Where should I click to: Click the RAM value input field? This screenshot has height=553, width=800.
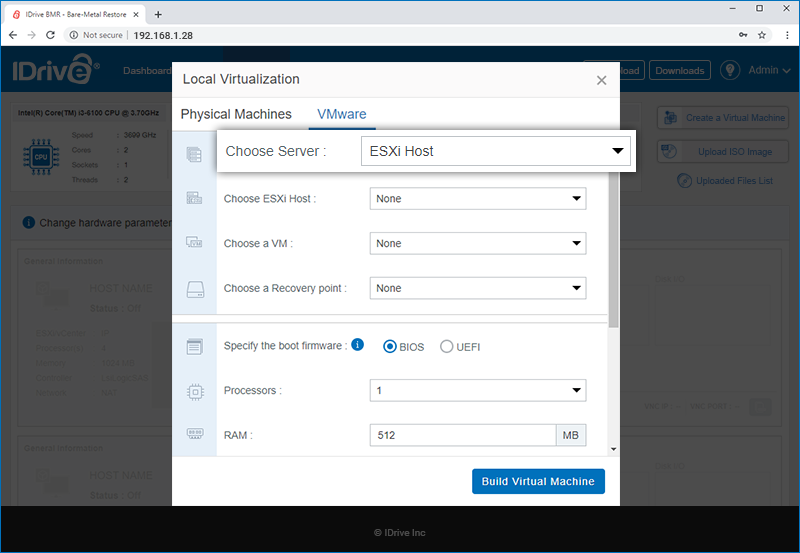[x=463, y=435]
